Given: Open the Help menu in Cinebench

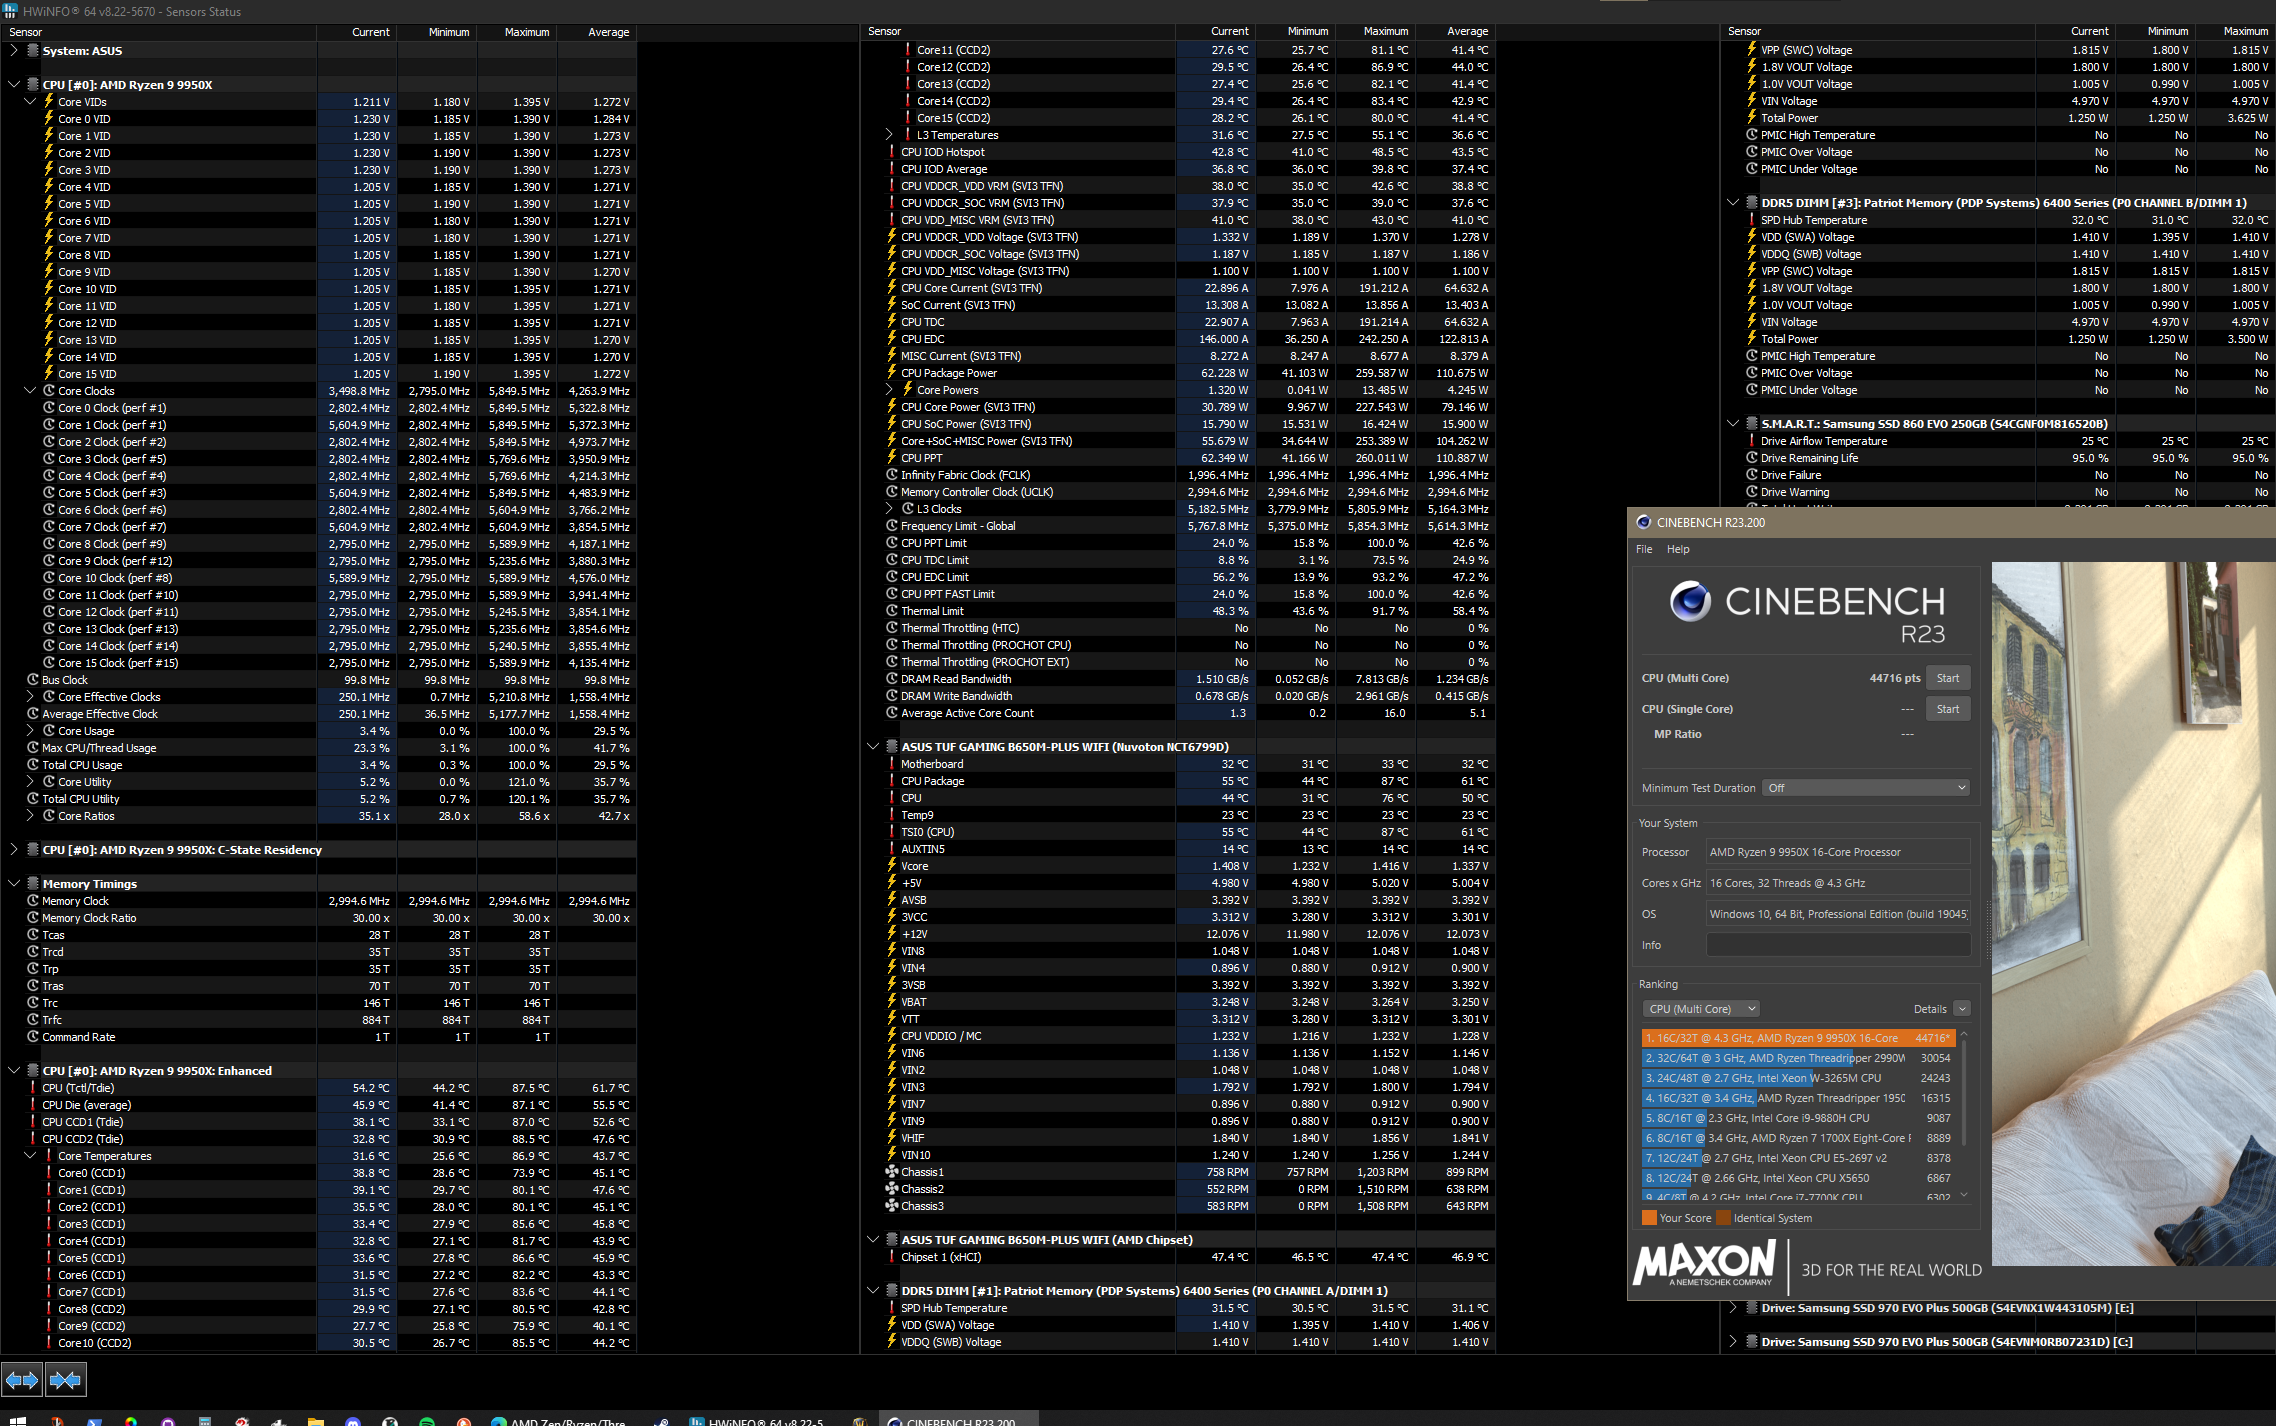Looking at the screenshot, I should [x=1678, y=549].
